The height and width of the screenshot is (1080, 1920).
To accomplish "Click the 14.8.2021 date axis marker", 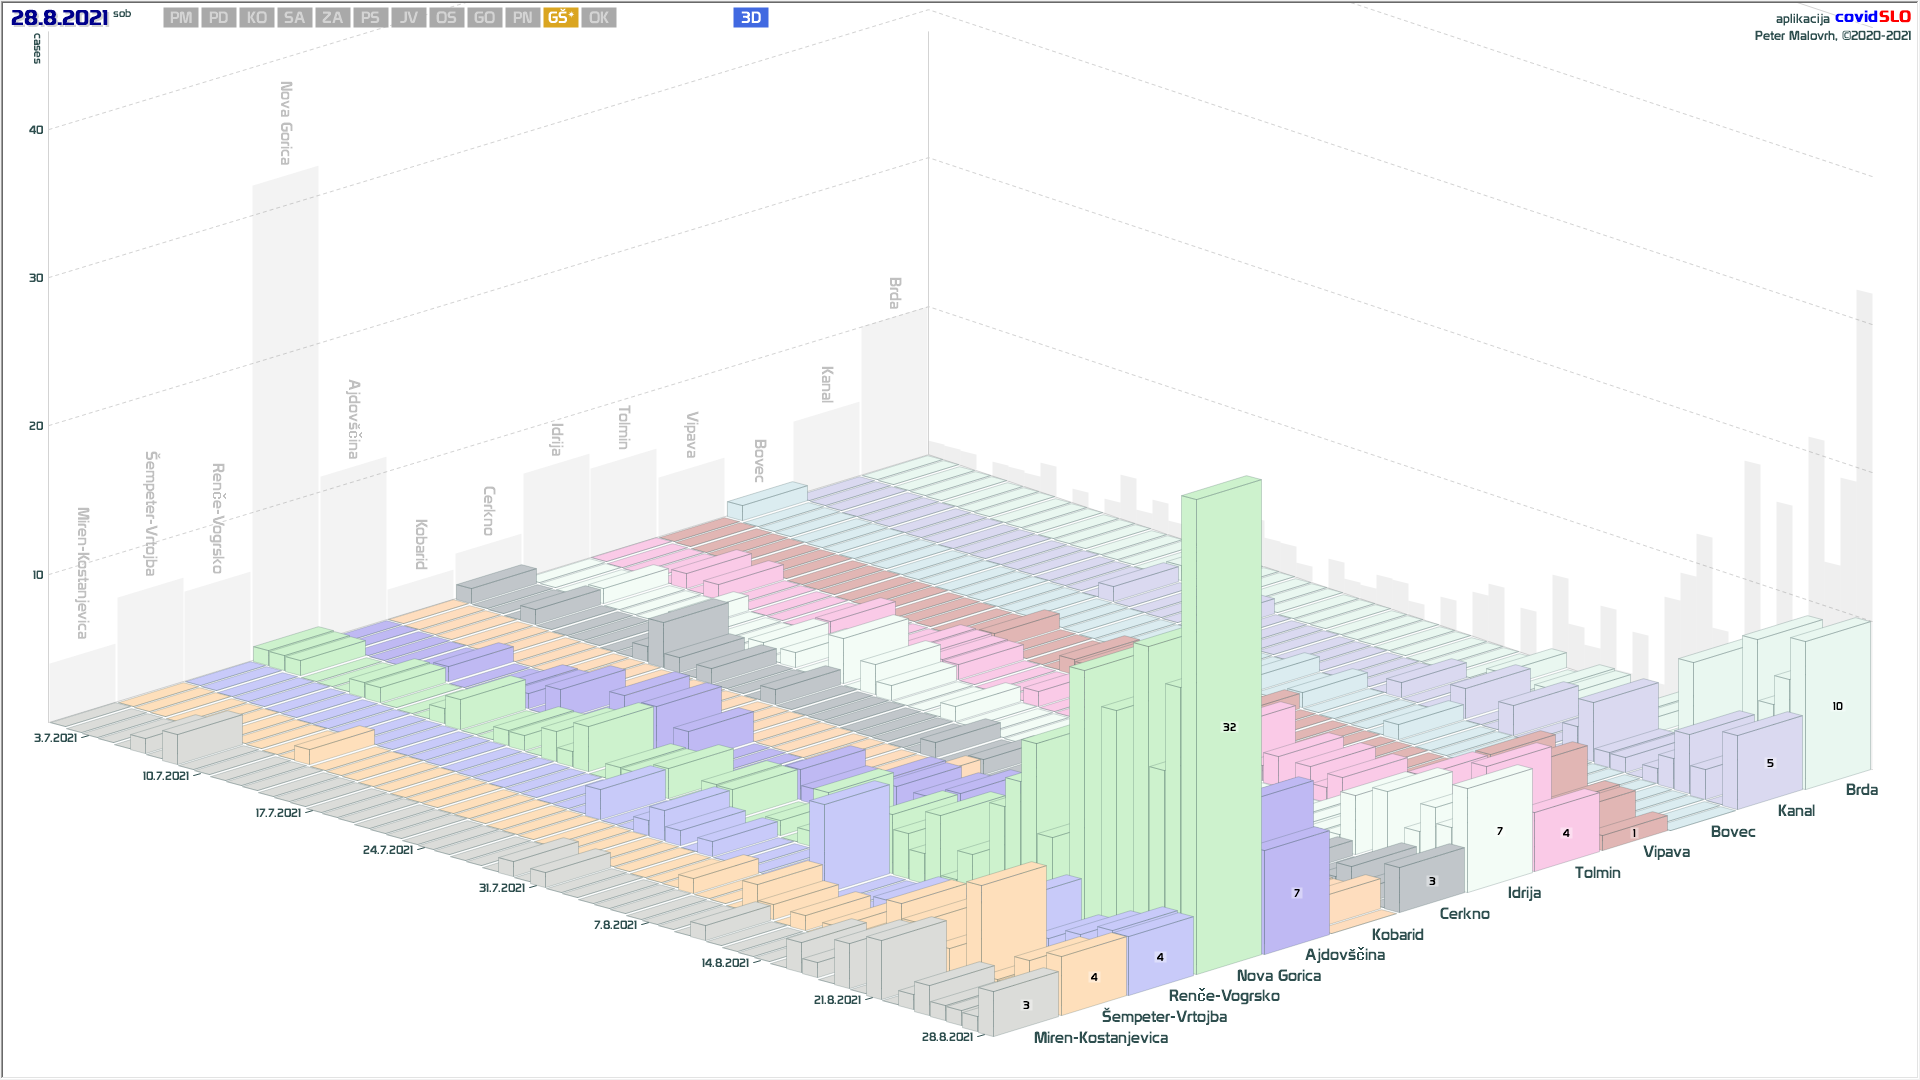I will pyautogui.click(x=725, y=963).
